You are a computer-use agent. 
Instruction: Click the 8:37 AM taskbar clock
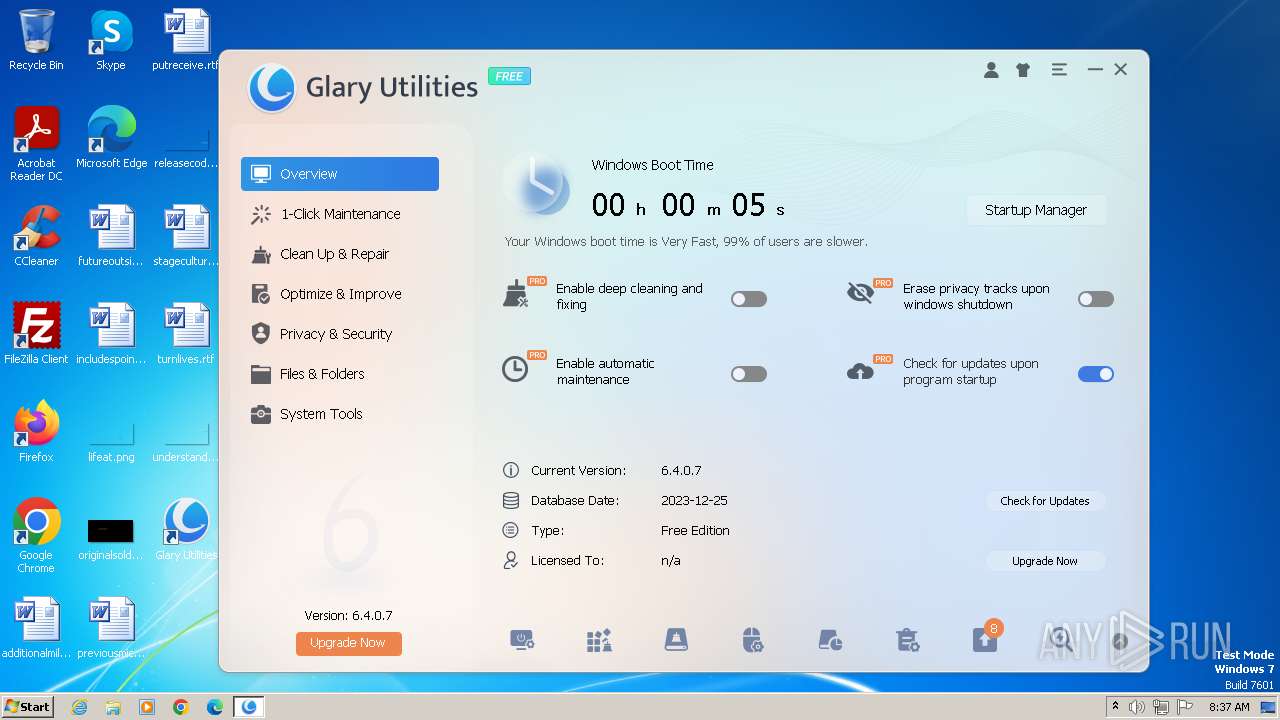pyautogui.click(x=1229, y=707)
